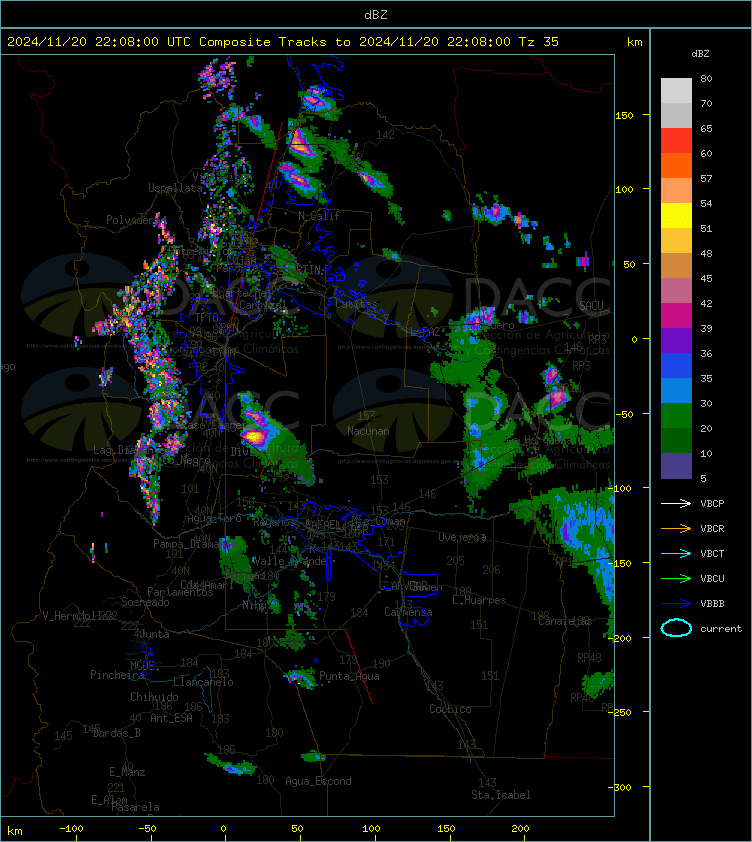Click the 'Llancanelo' map label
Screen dimensions: 752x842
(203, 682)
